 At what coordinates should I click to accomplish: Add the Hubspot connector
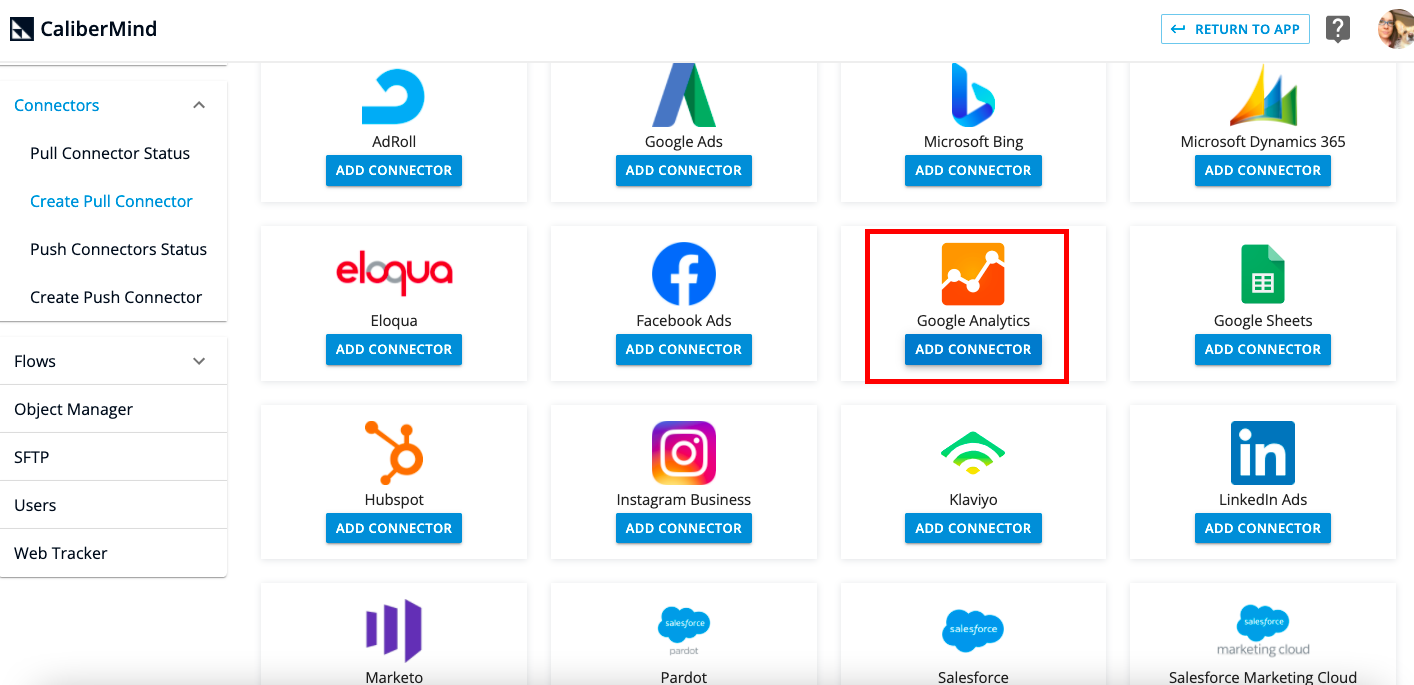pos(394,528)
